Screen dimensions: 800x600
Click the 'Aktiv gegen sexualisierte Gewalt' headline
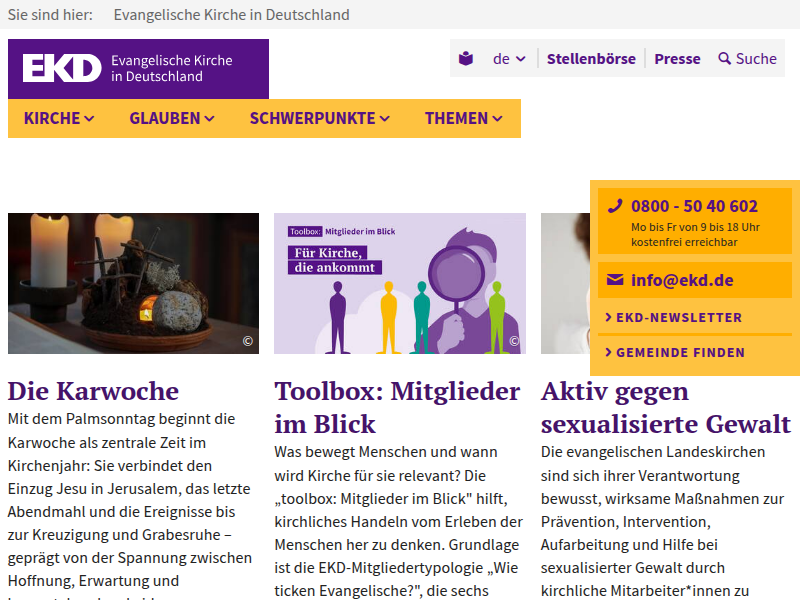pyautogui.click(x=665, y=407)
